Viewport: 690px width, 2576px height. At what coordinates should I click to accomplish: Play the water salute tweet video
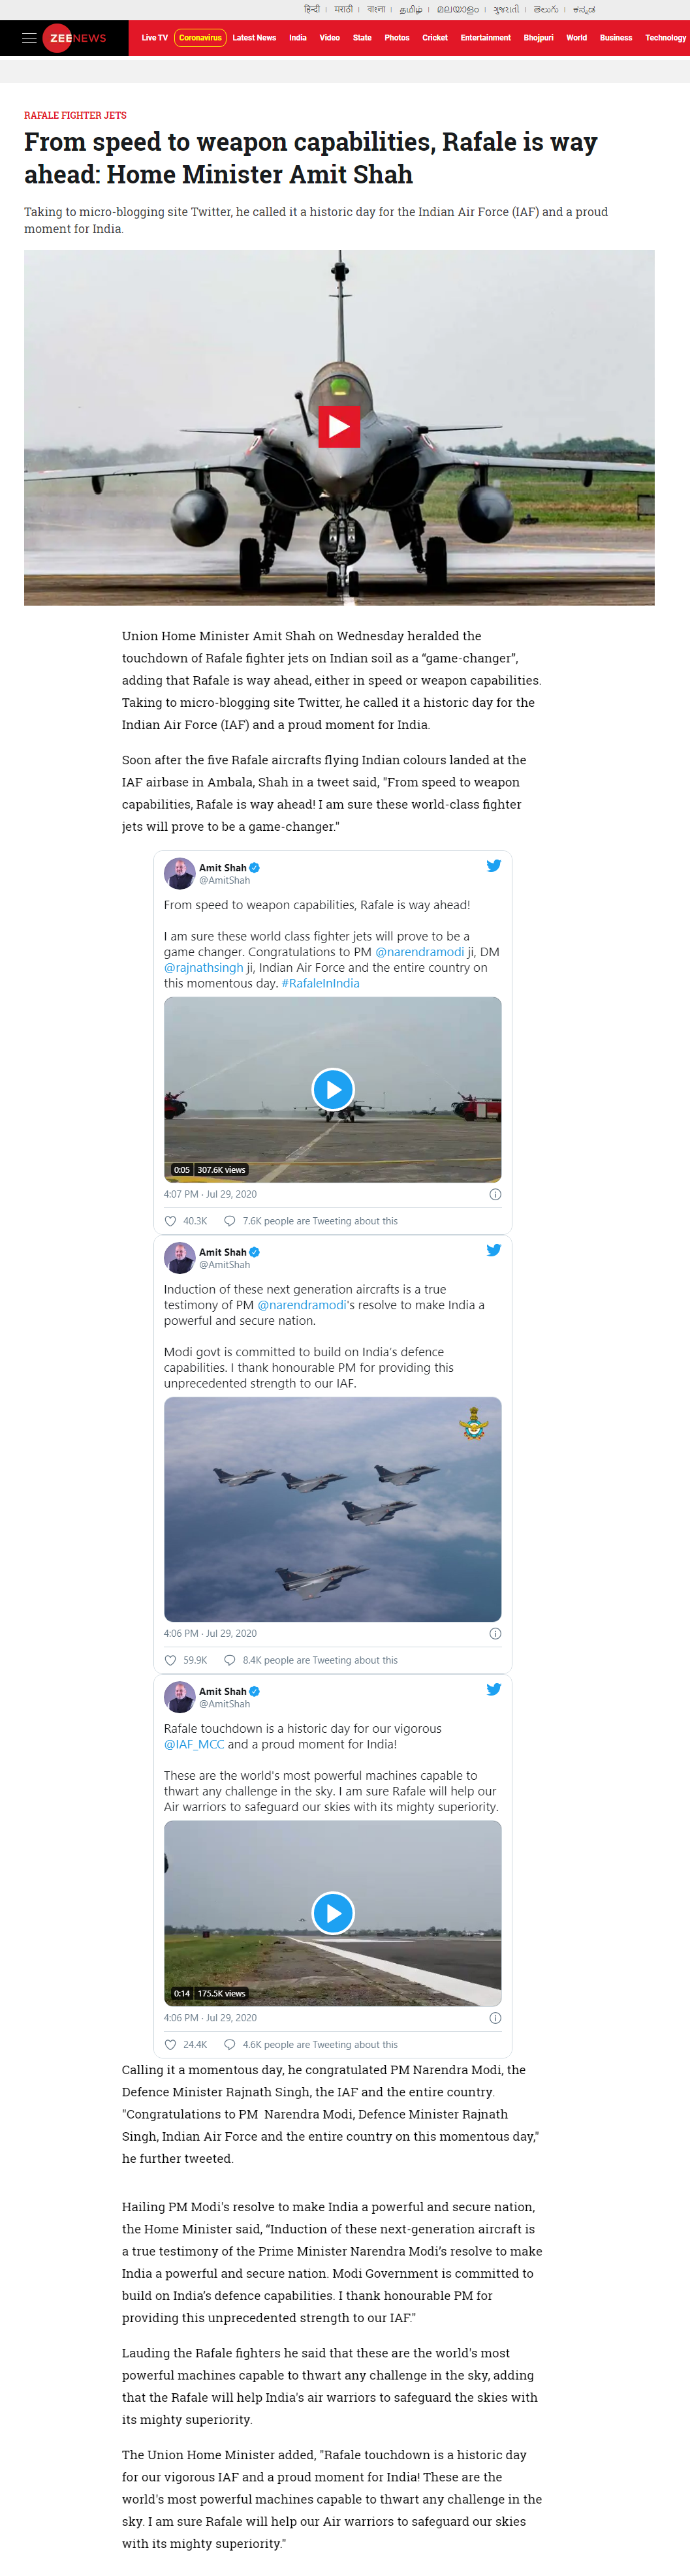click(332, 1089)
